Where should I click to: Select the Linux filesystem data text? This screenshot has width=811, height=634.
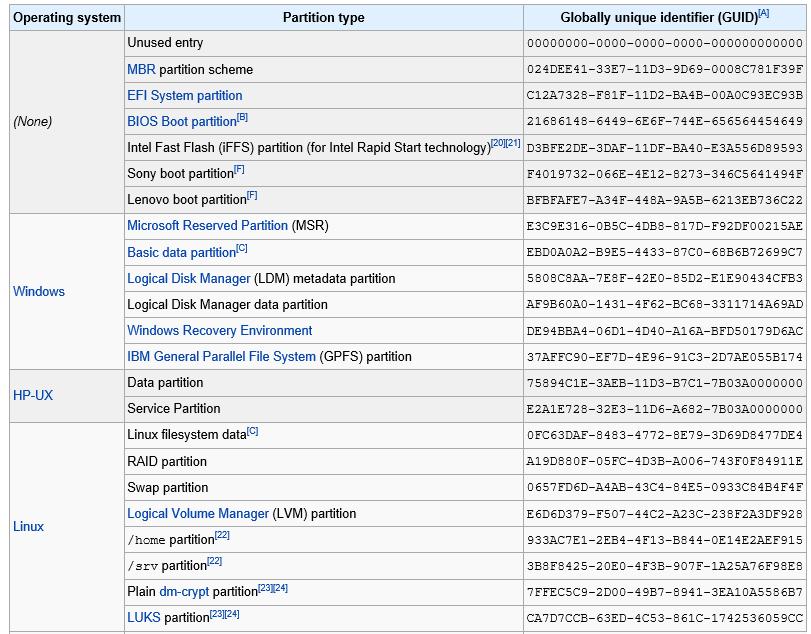point(187,435)
